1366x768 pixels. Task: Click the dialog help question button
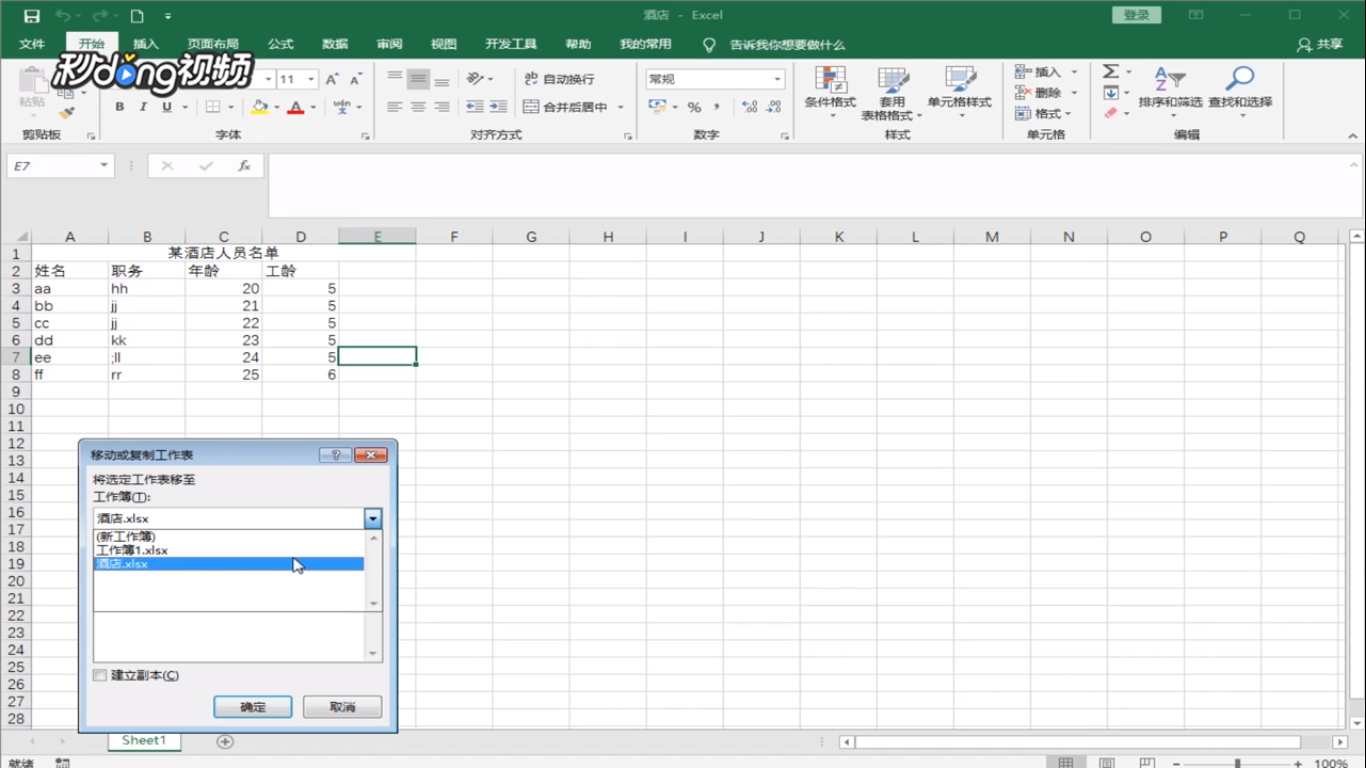[x=335, y=455]
